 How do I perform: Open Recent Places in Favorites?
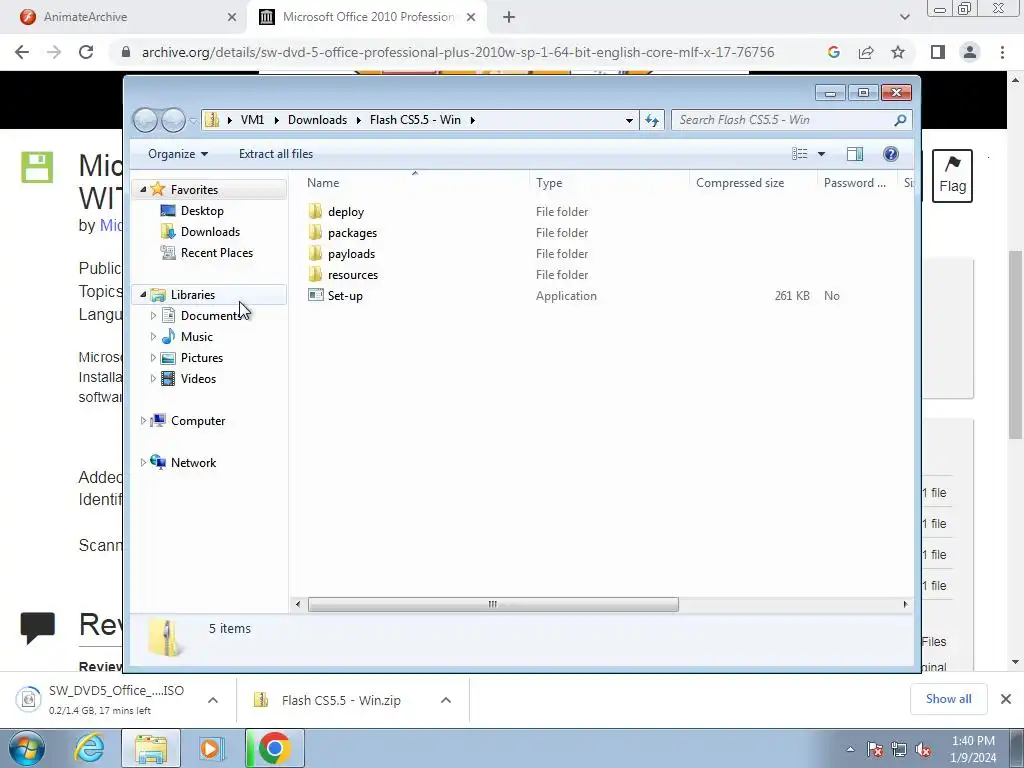pos(217,253)
